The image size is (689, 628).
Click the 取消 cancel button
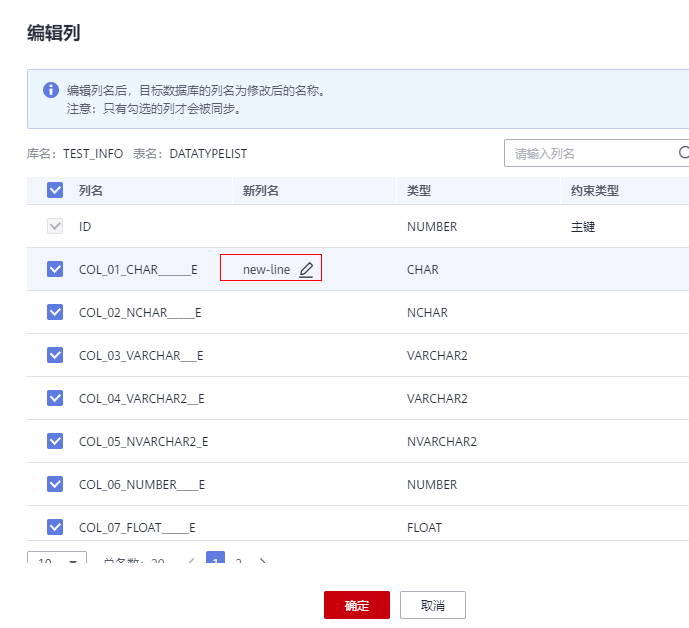pos(432,605)
